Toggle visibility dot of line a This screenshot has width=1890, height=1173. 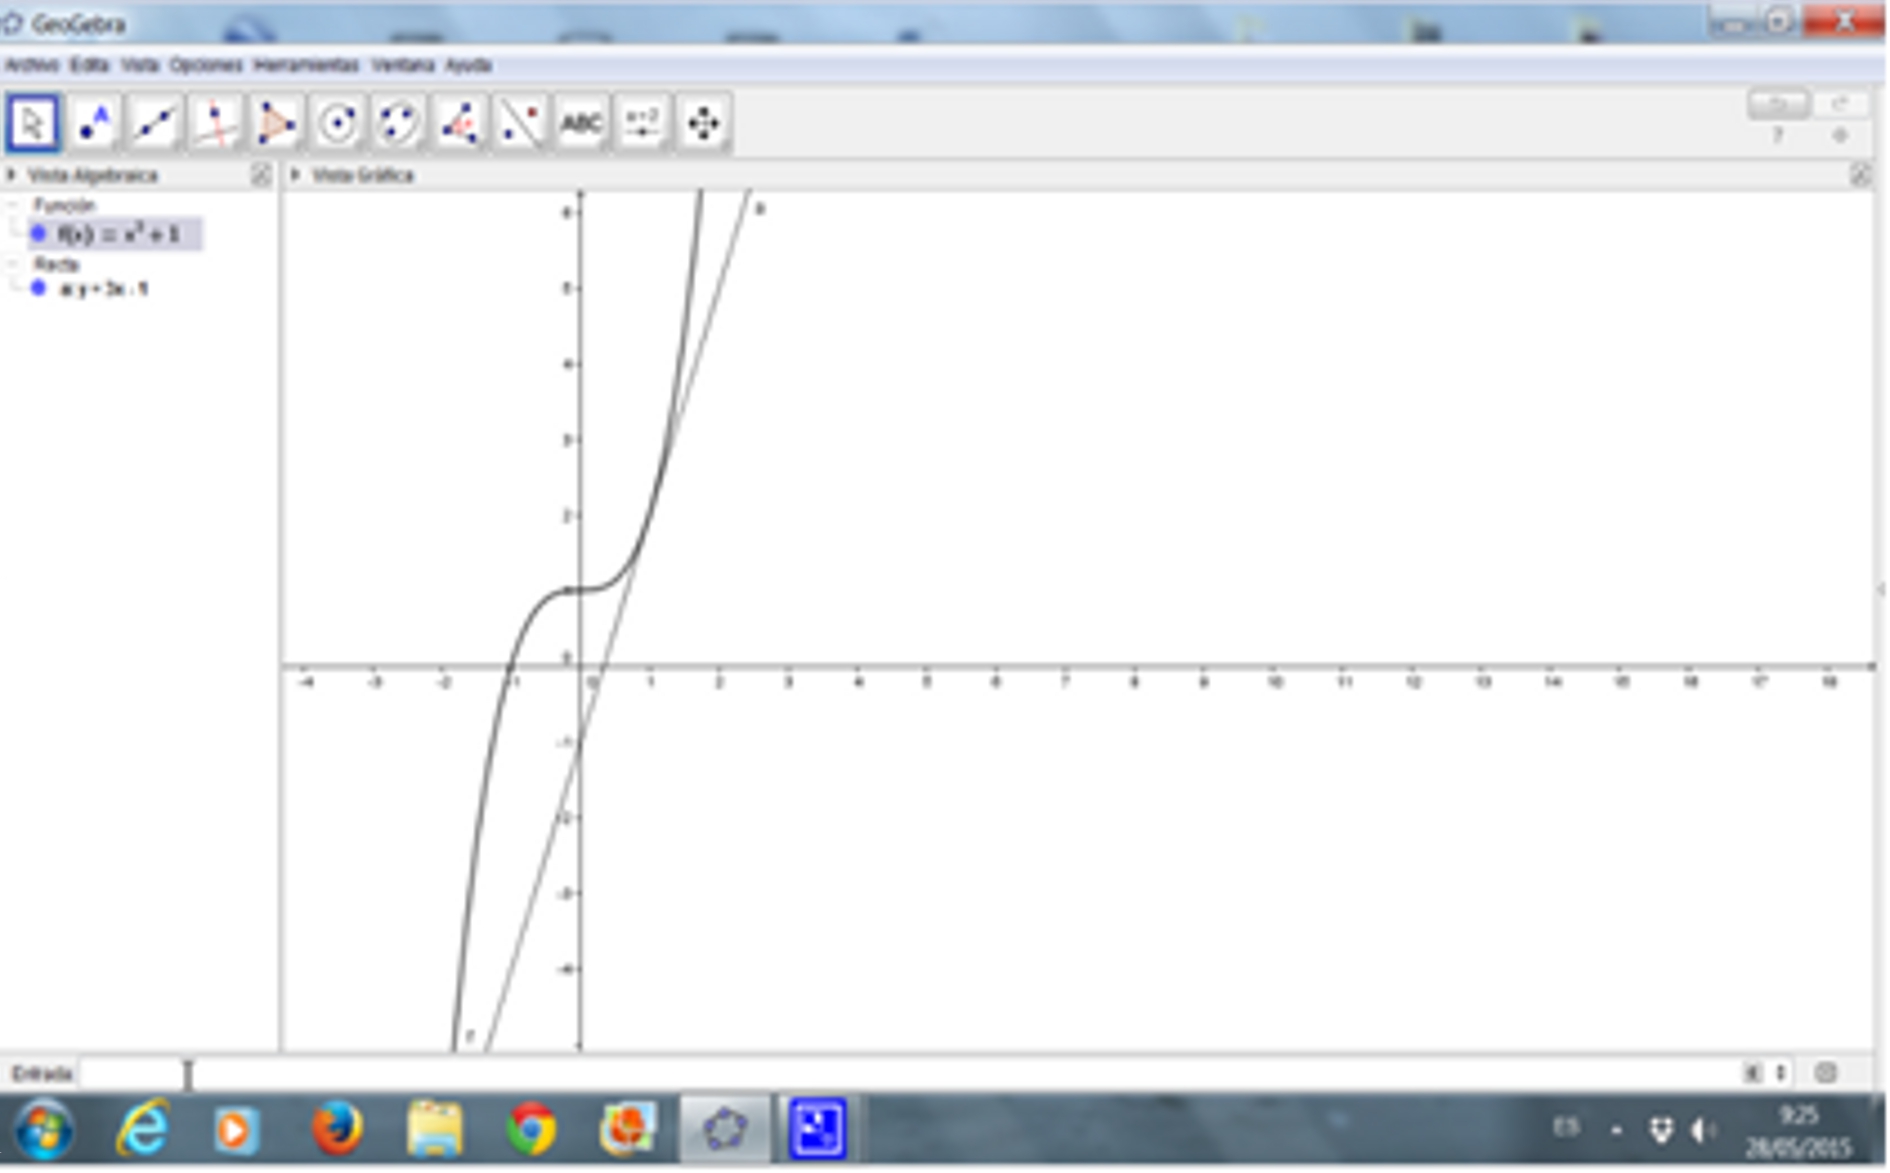[39, 289]
